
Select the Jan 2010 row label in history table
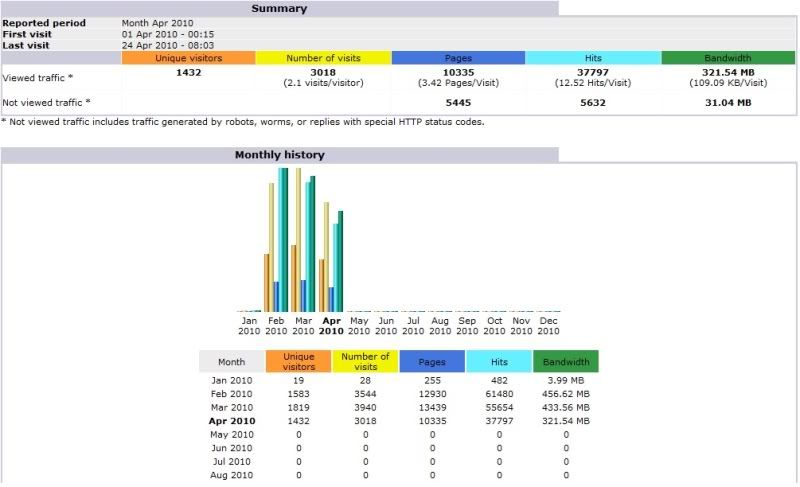[231, 380]
